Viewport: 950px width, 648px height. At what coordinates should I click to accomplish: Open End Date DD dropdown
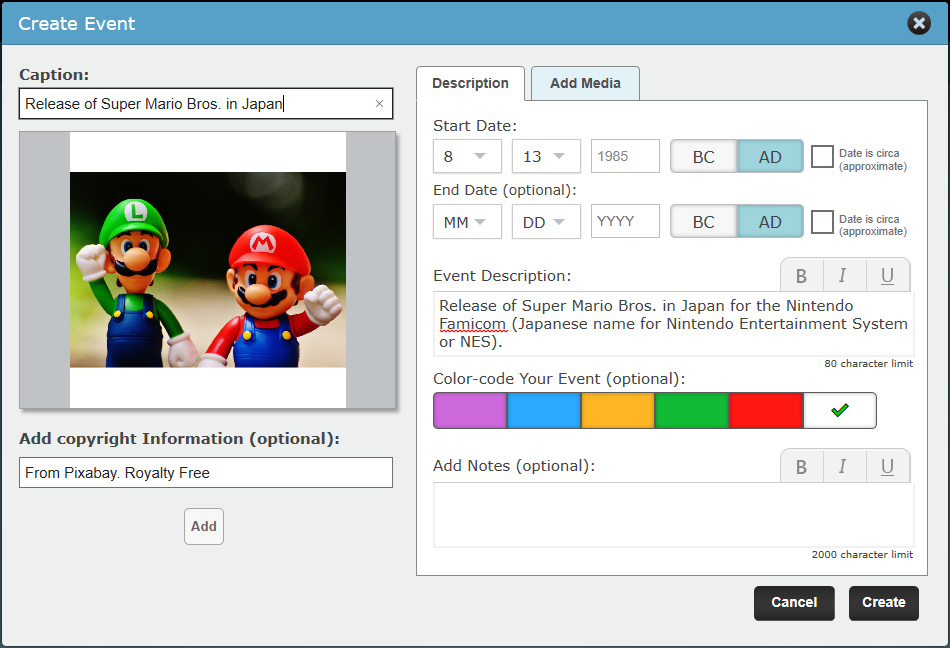click(546, 222)
